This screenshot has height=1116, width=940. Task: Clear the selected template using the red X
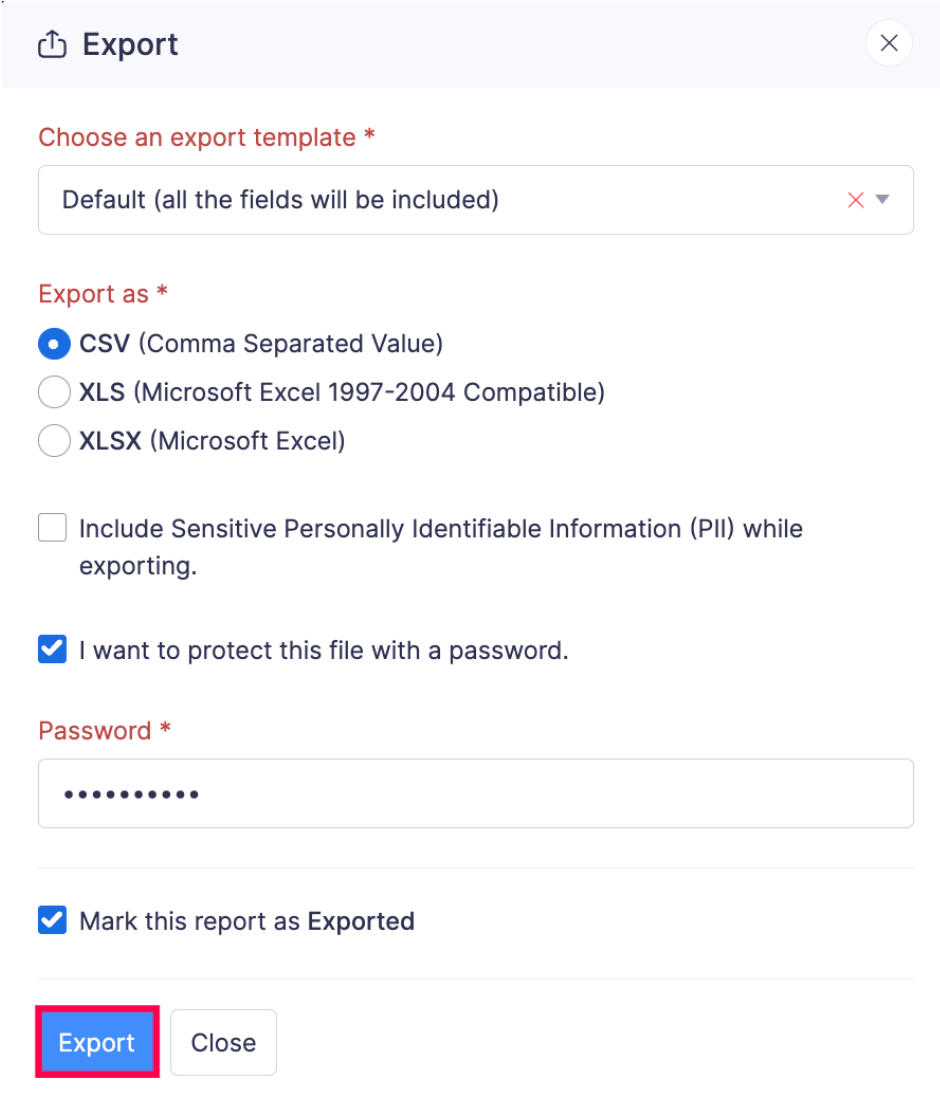[x=855, y=199]
